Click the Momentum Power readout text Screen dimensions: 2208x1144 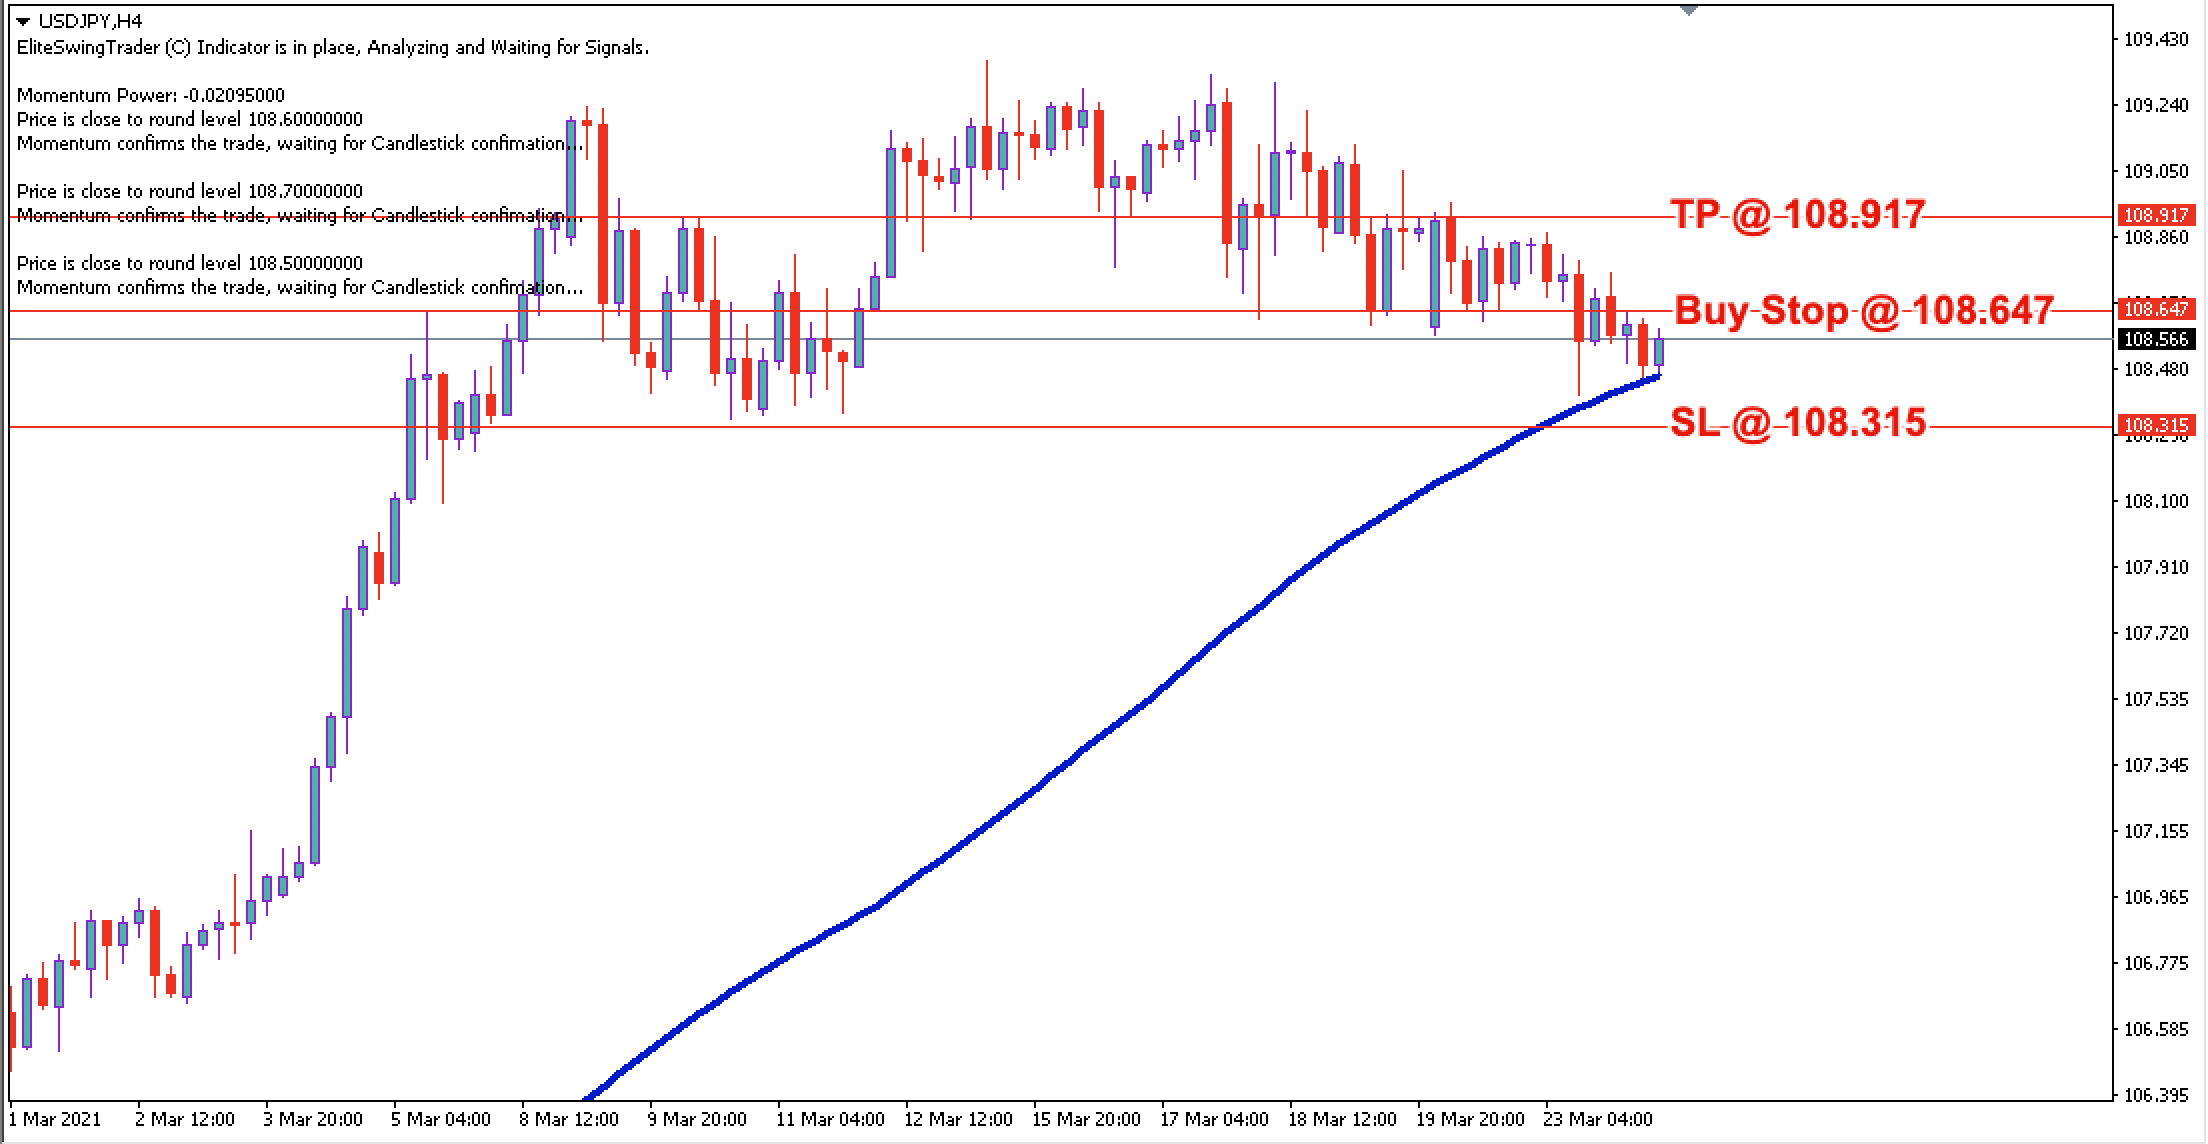pyautogui.click(x=152, y=95)
